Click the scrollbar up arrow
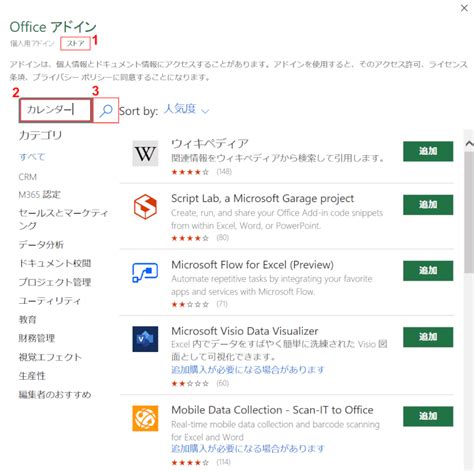 [x=469, y=143]
